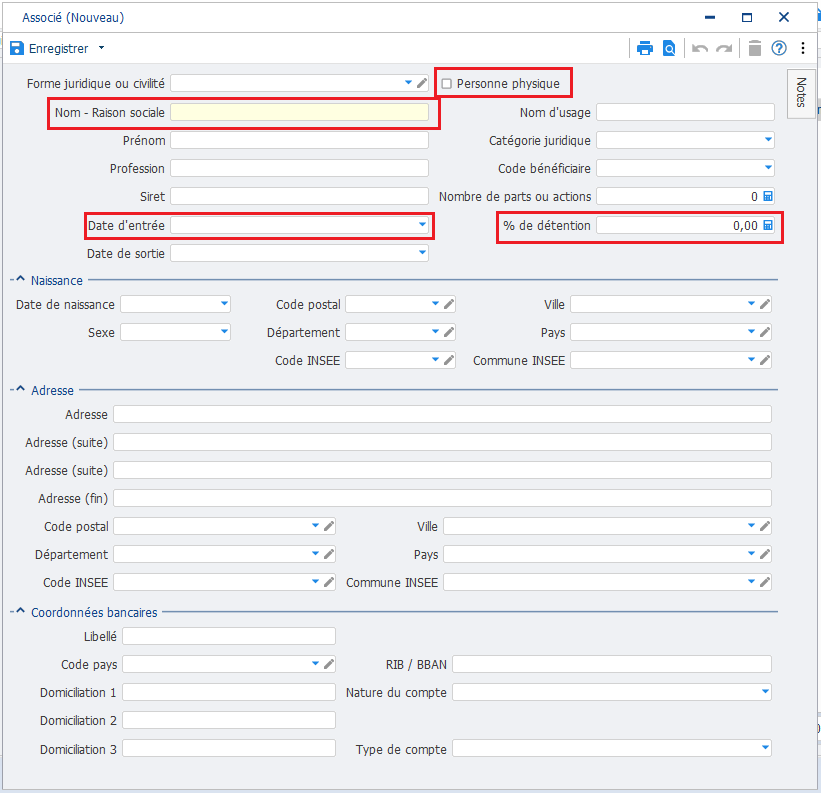This screenshot has width=821, height=793.
Task: Open the Type de compte dropdown
Action: 765,747
